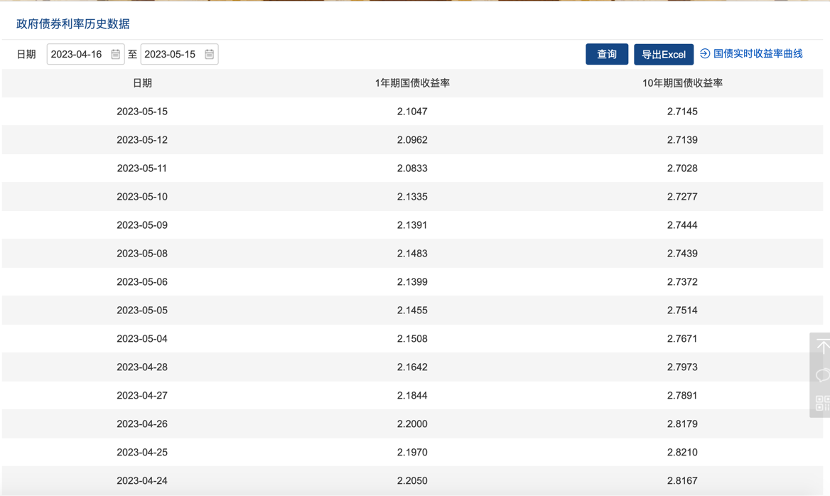The image size is (830, 496).
Task: Select the date cell 2023-04-25
Action: tap(142, 453)
